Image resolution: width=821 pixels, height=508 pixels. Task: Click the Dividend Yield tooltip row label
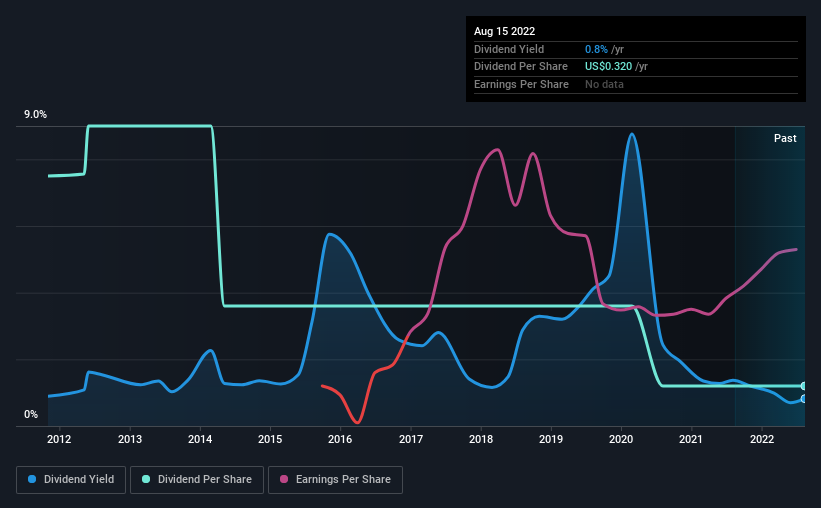coord(509,49)
